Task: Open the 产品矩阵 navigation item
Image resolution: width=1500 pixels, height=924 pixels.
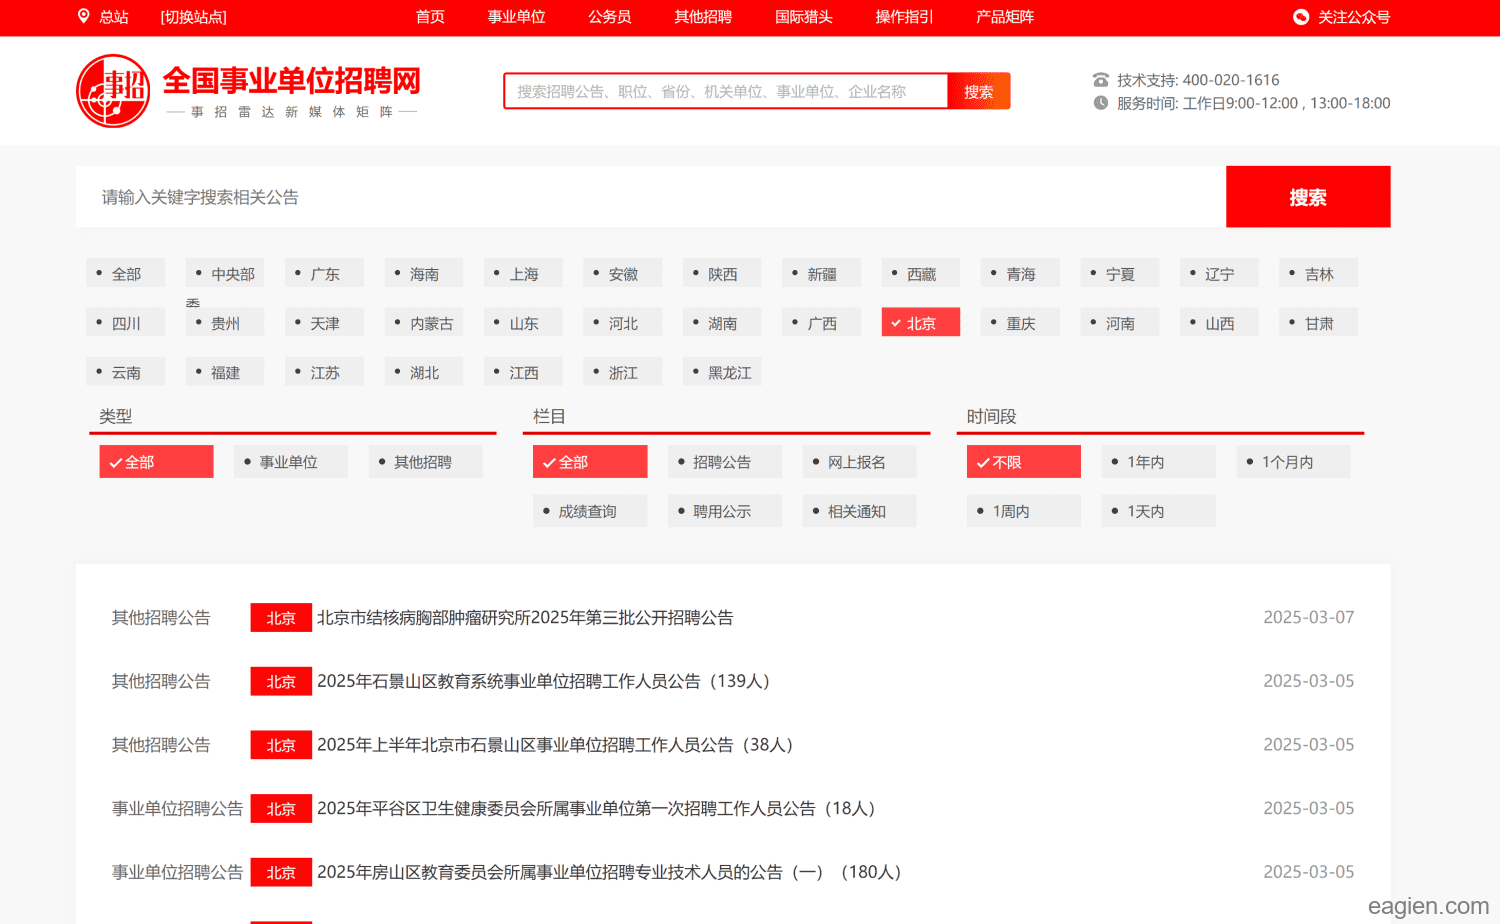Action: click(1004, 17)
